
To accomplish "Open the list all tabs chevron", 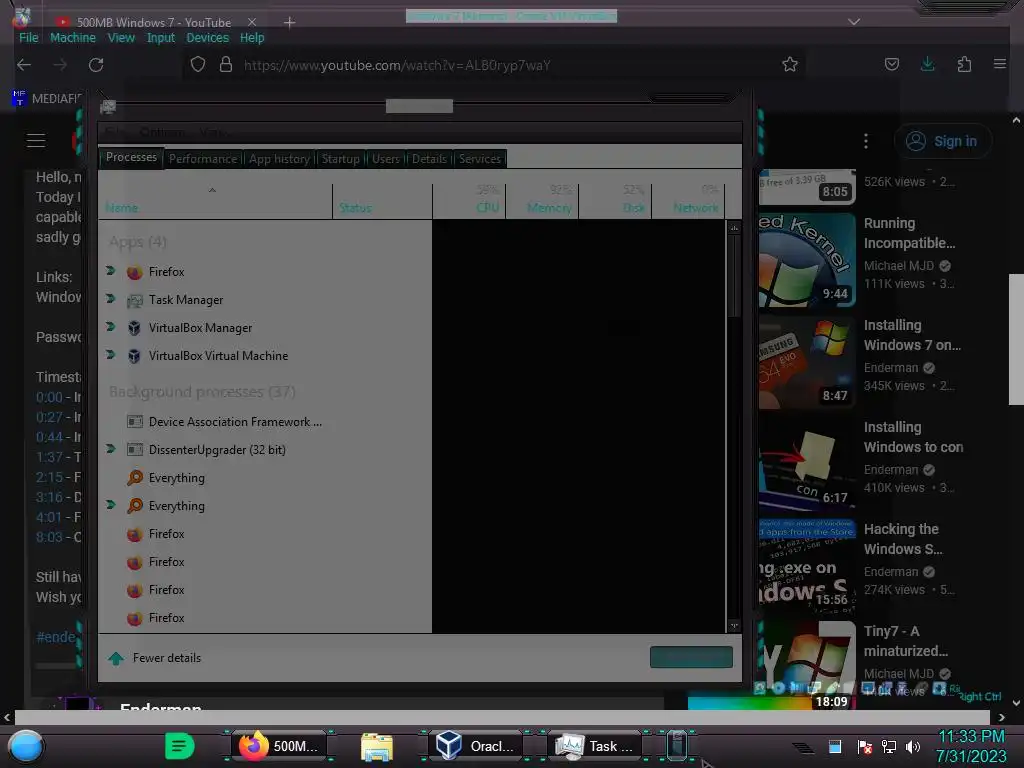I will (854, 22).
